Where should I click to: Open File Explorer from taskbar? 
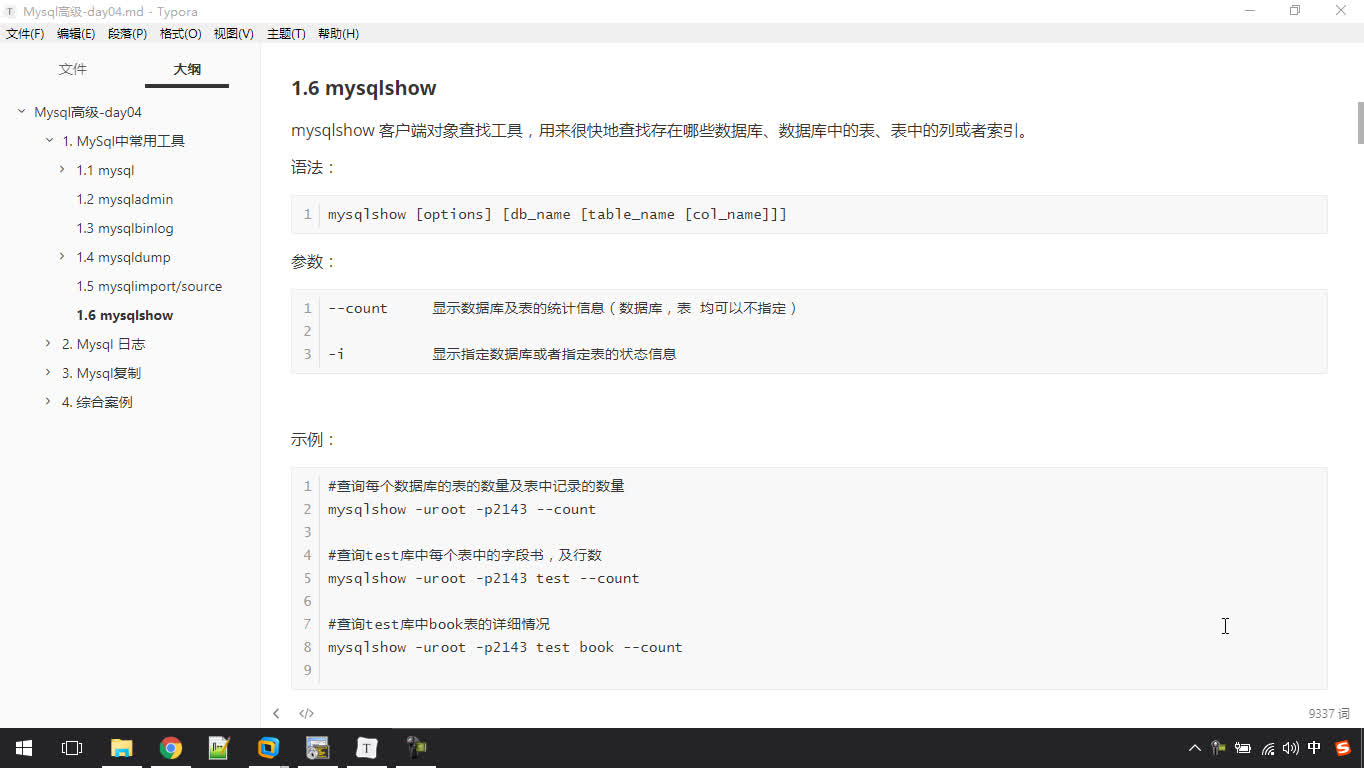122,748
